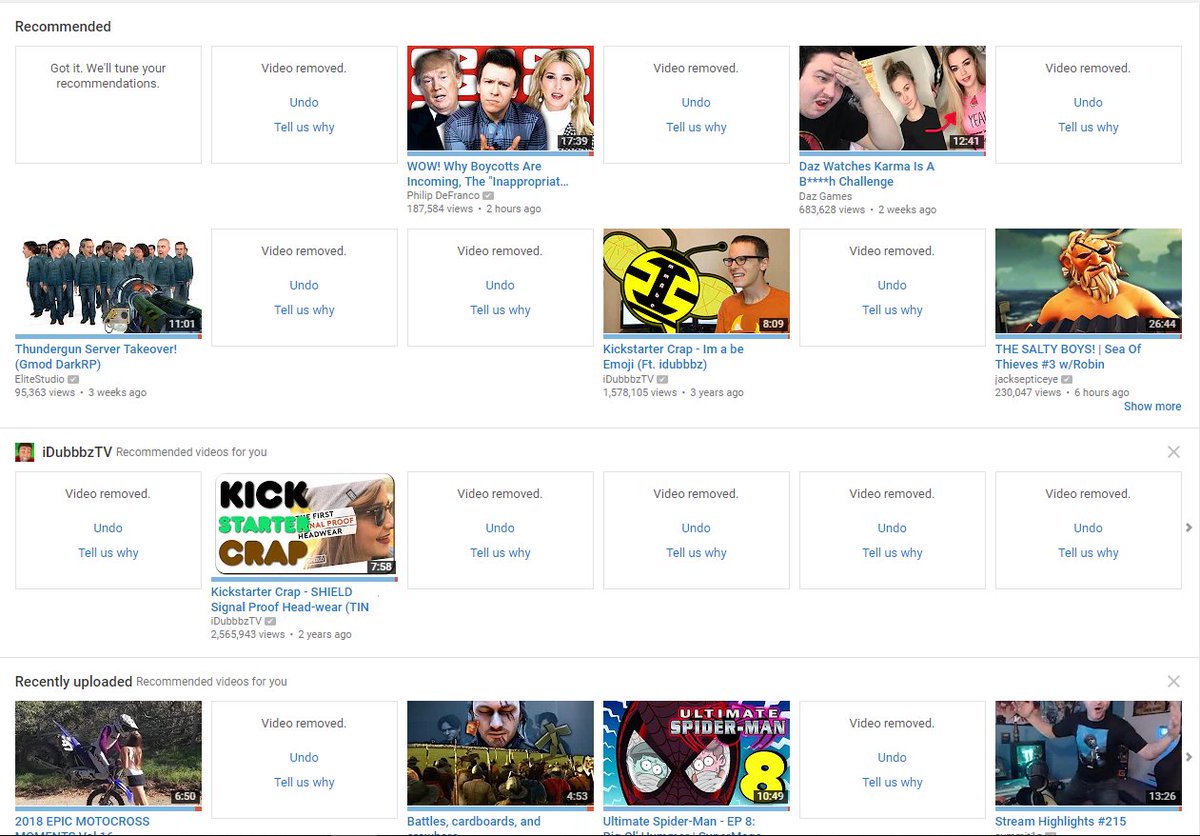Image resolution: width=1200 pixels, height=836 pixels.
Task: Open 'Kickstarter Crap - Im a be Emoji' title
Action: 673,357
